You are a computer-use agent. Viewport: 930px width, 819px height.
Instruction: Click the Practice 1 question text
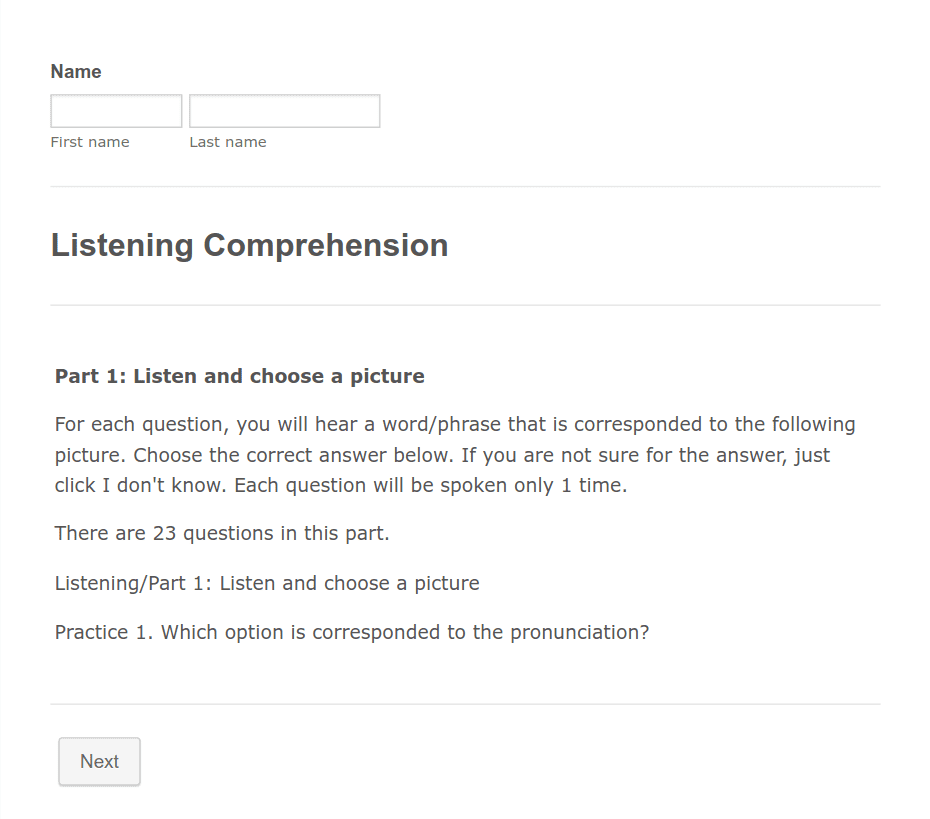352,632
